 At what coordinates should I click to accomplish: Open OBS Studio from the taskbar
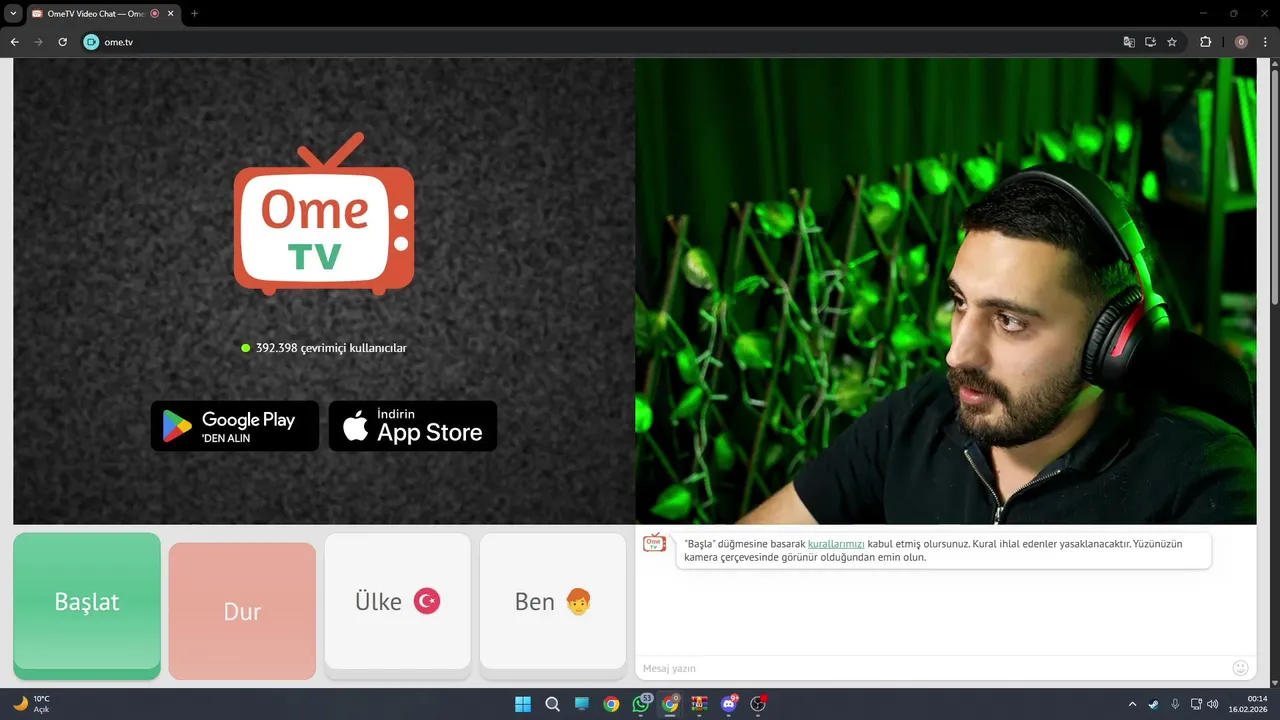tap(758, 704)
